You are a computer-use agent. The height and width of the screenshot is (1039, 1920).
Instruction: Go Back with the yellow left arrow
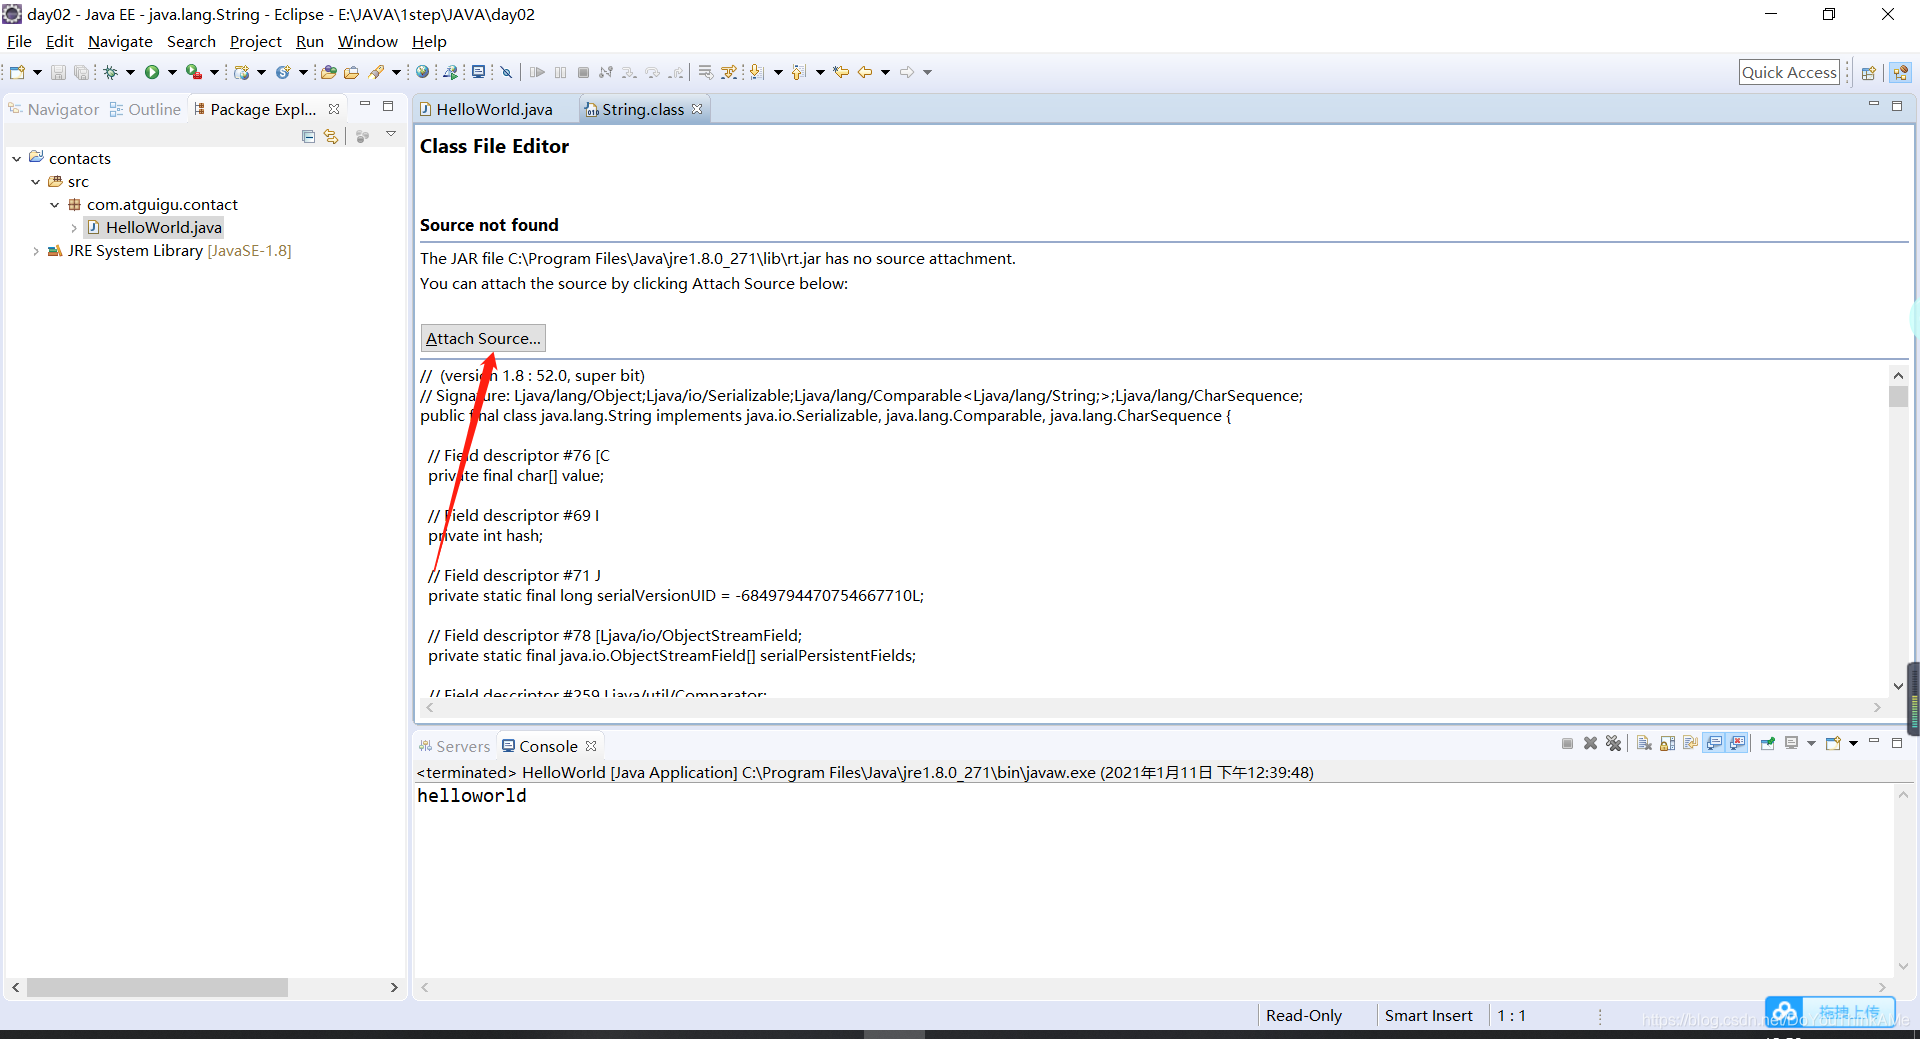(x=865, y=72)
